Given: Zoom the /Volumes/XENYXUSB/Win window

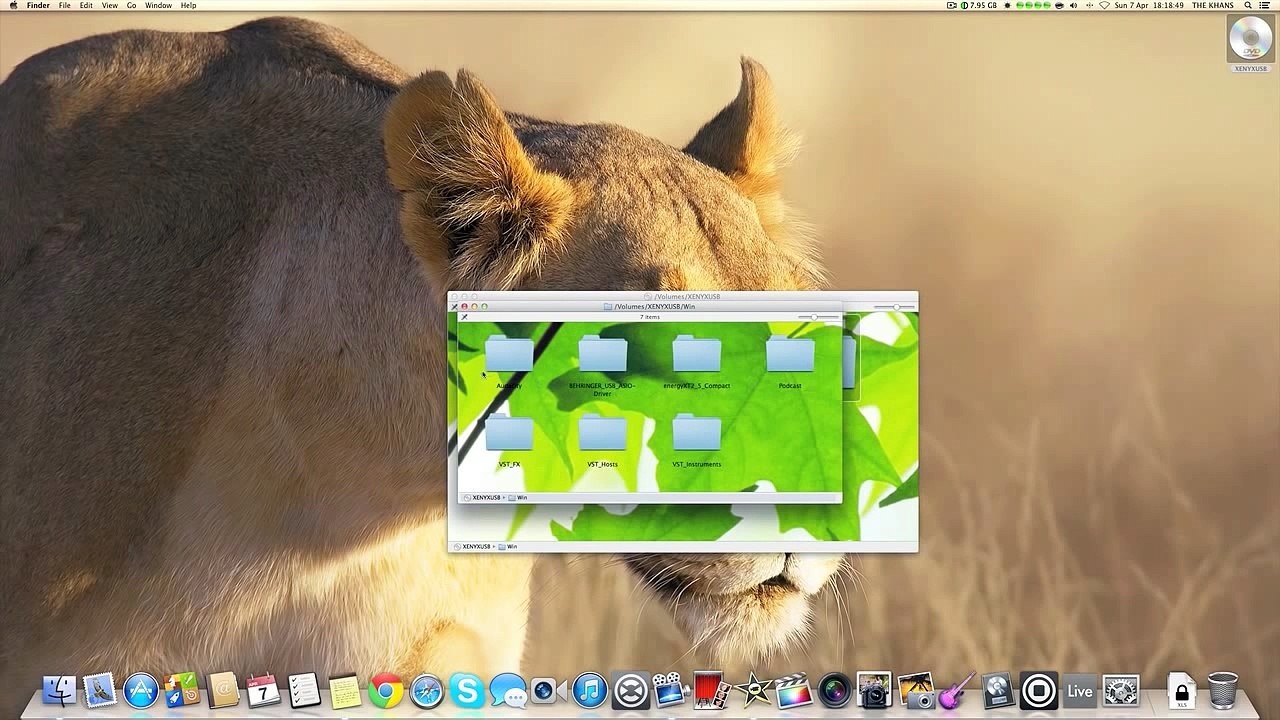Looking at the screenshot, I should pos(484,306).
